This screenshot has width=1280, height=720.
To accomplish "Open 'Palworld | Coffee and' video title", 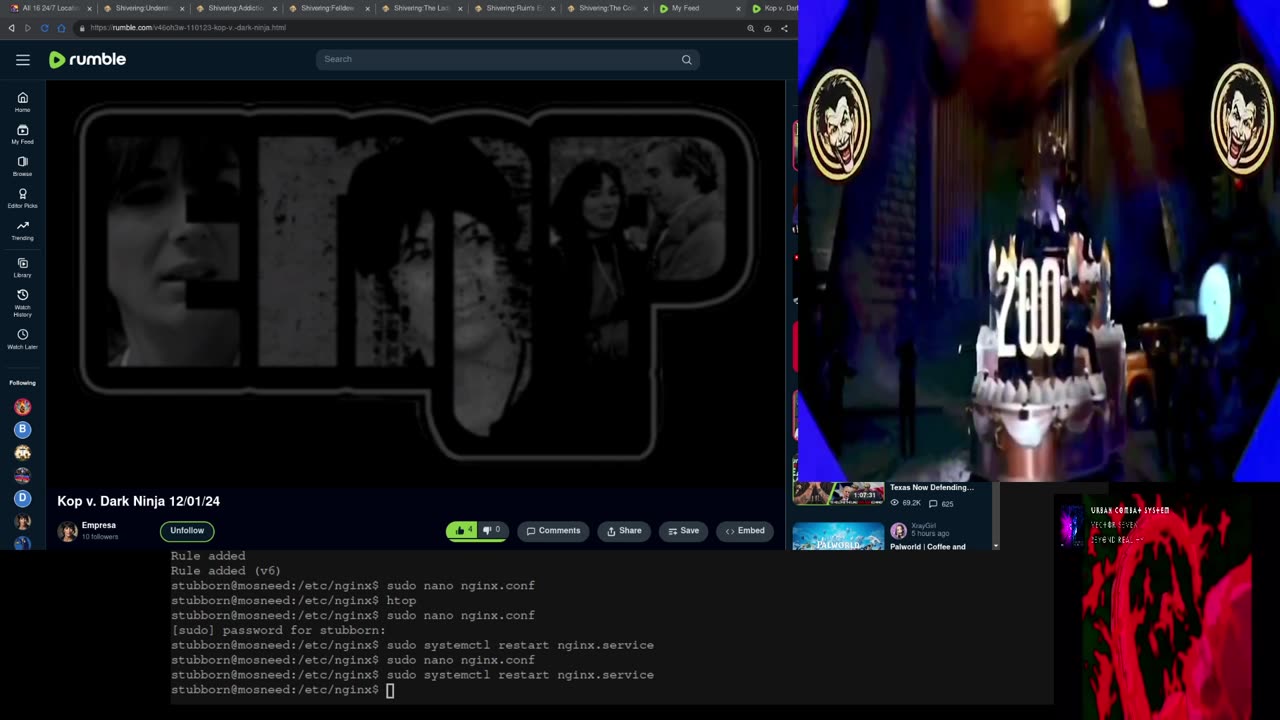I will 928,547.
